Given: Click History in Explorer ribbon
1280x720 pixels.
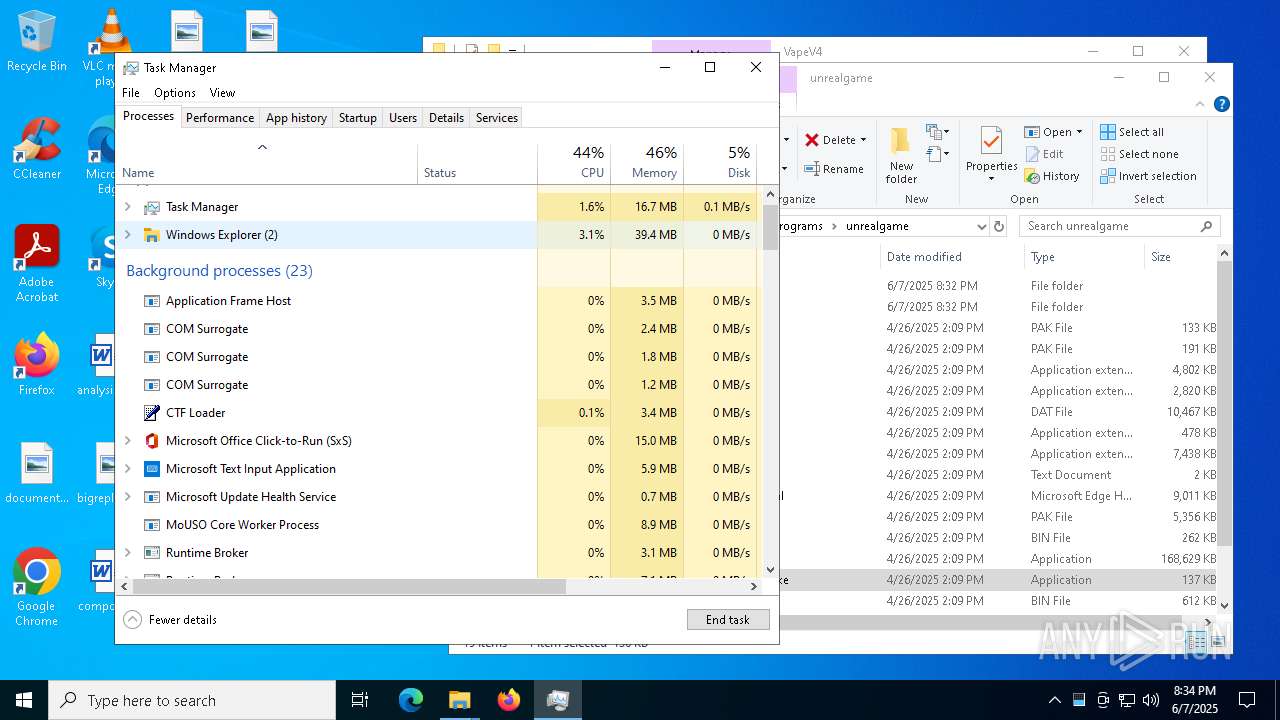Looking at the screenshot, I should point(1052,176).
